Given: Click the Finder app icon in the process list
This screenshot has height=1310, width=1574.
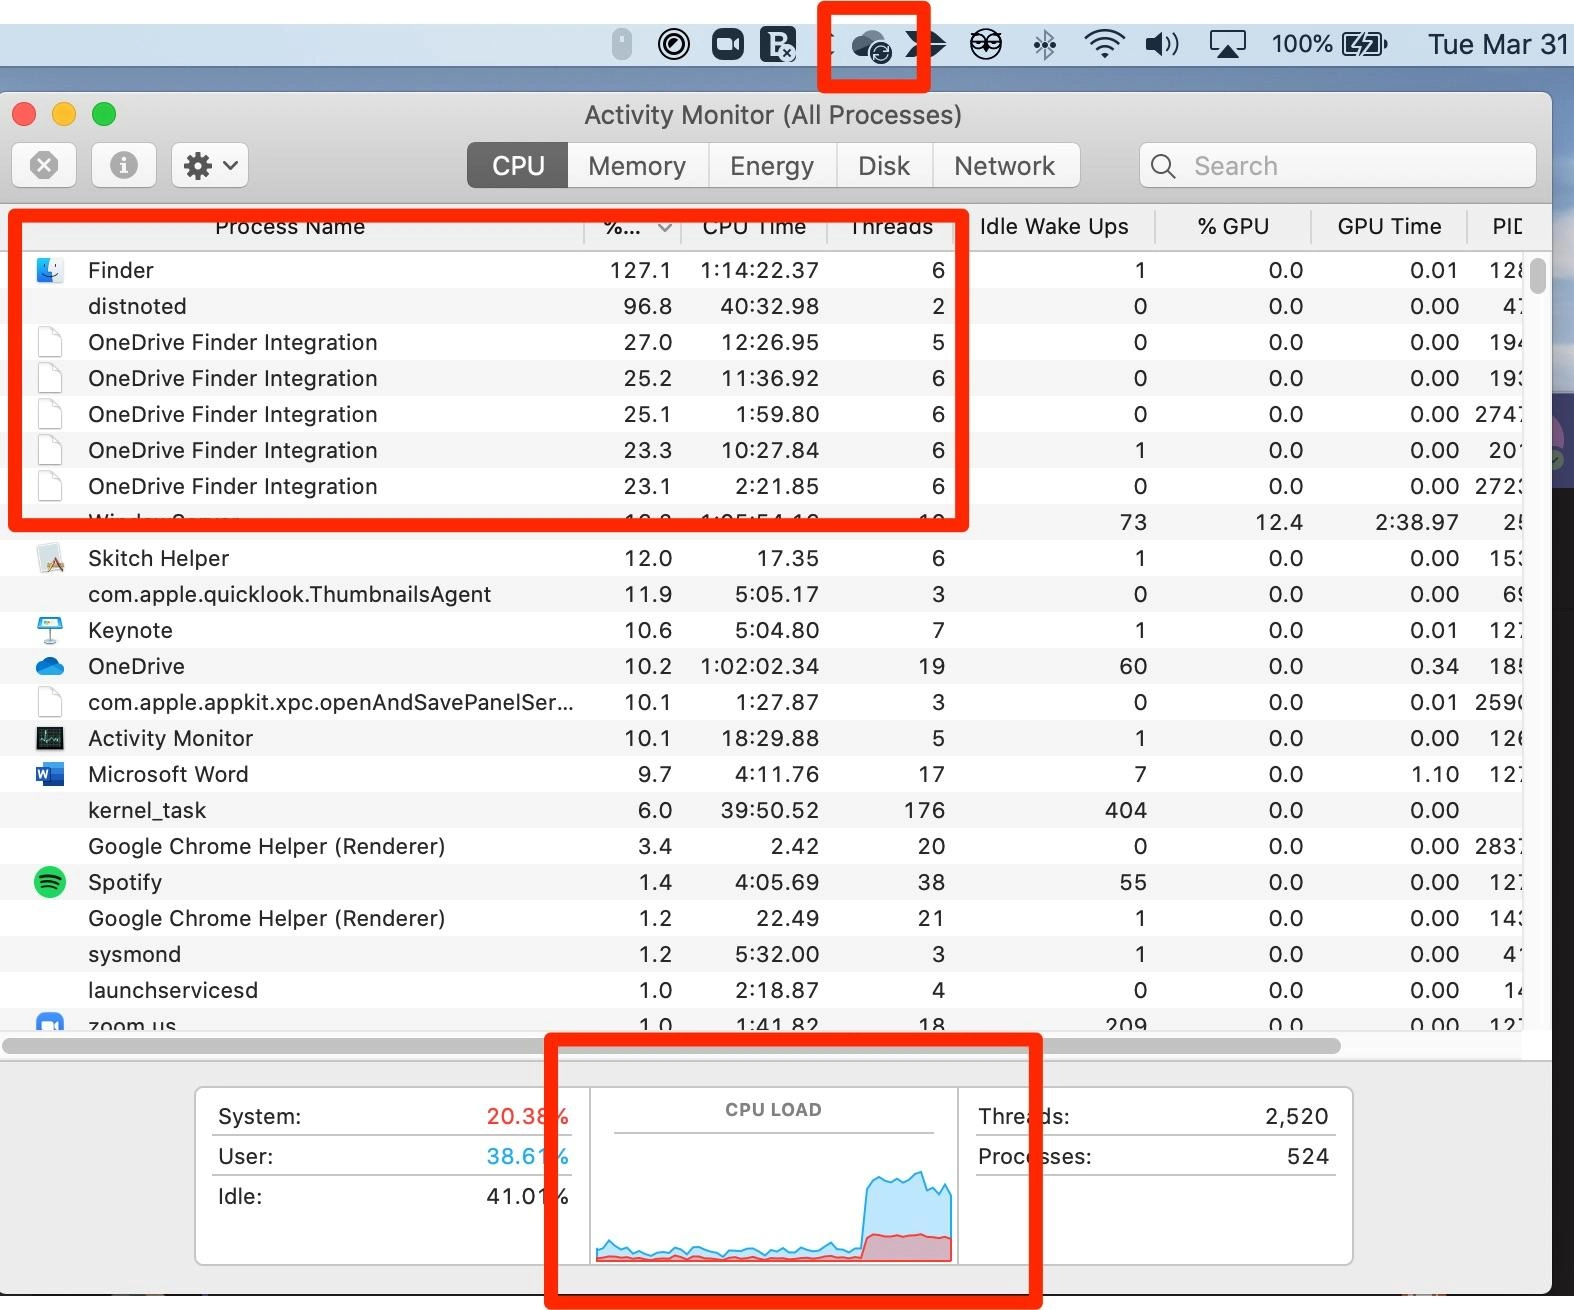Looking at the screenshot, I should (x=50, y=270).
